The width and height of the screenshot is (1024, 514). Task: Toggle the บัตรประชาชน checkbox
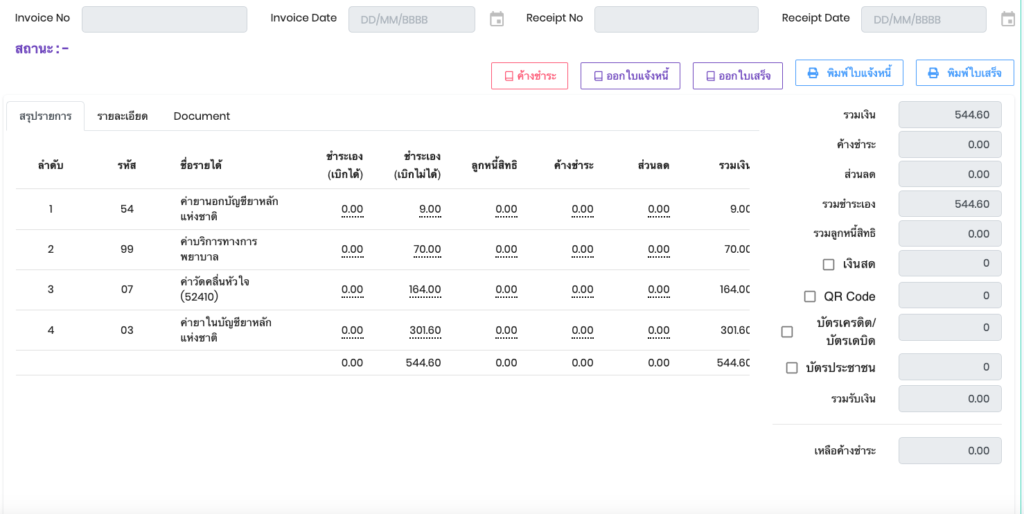pyautogui.click(x=792, y=368)
